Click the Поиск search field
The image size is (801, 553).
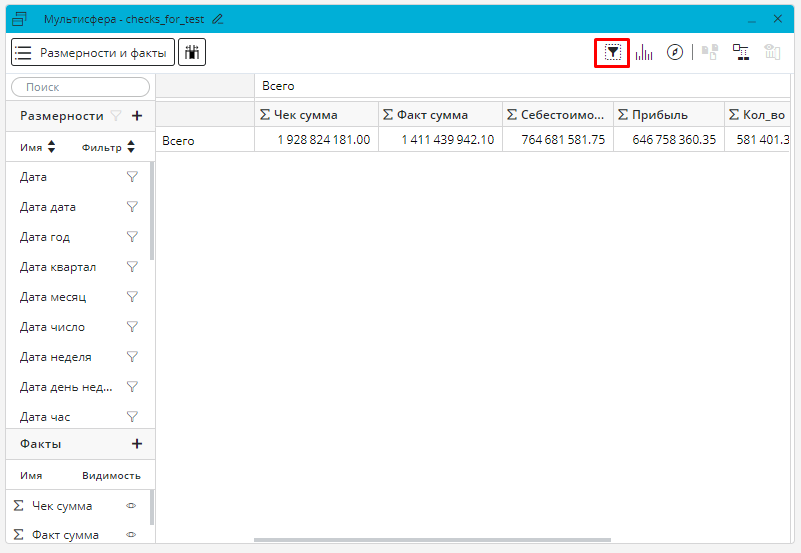[80, 87]
